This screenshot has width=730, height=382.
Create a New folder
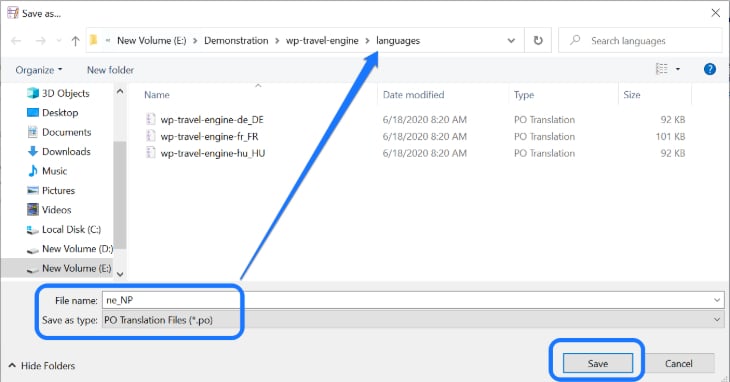coord(110,70)
